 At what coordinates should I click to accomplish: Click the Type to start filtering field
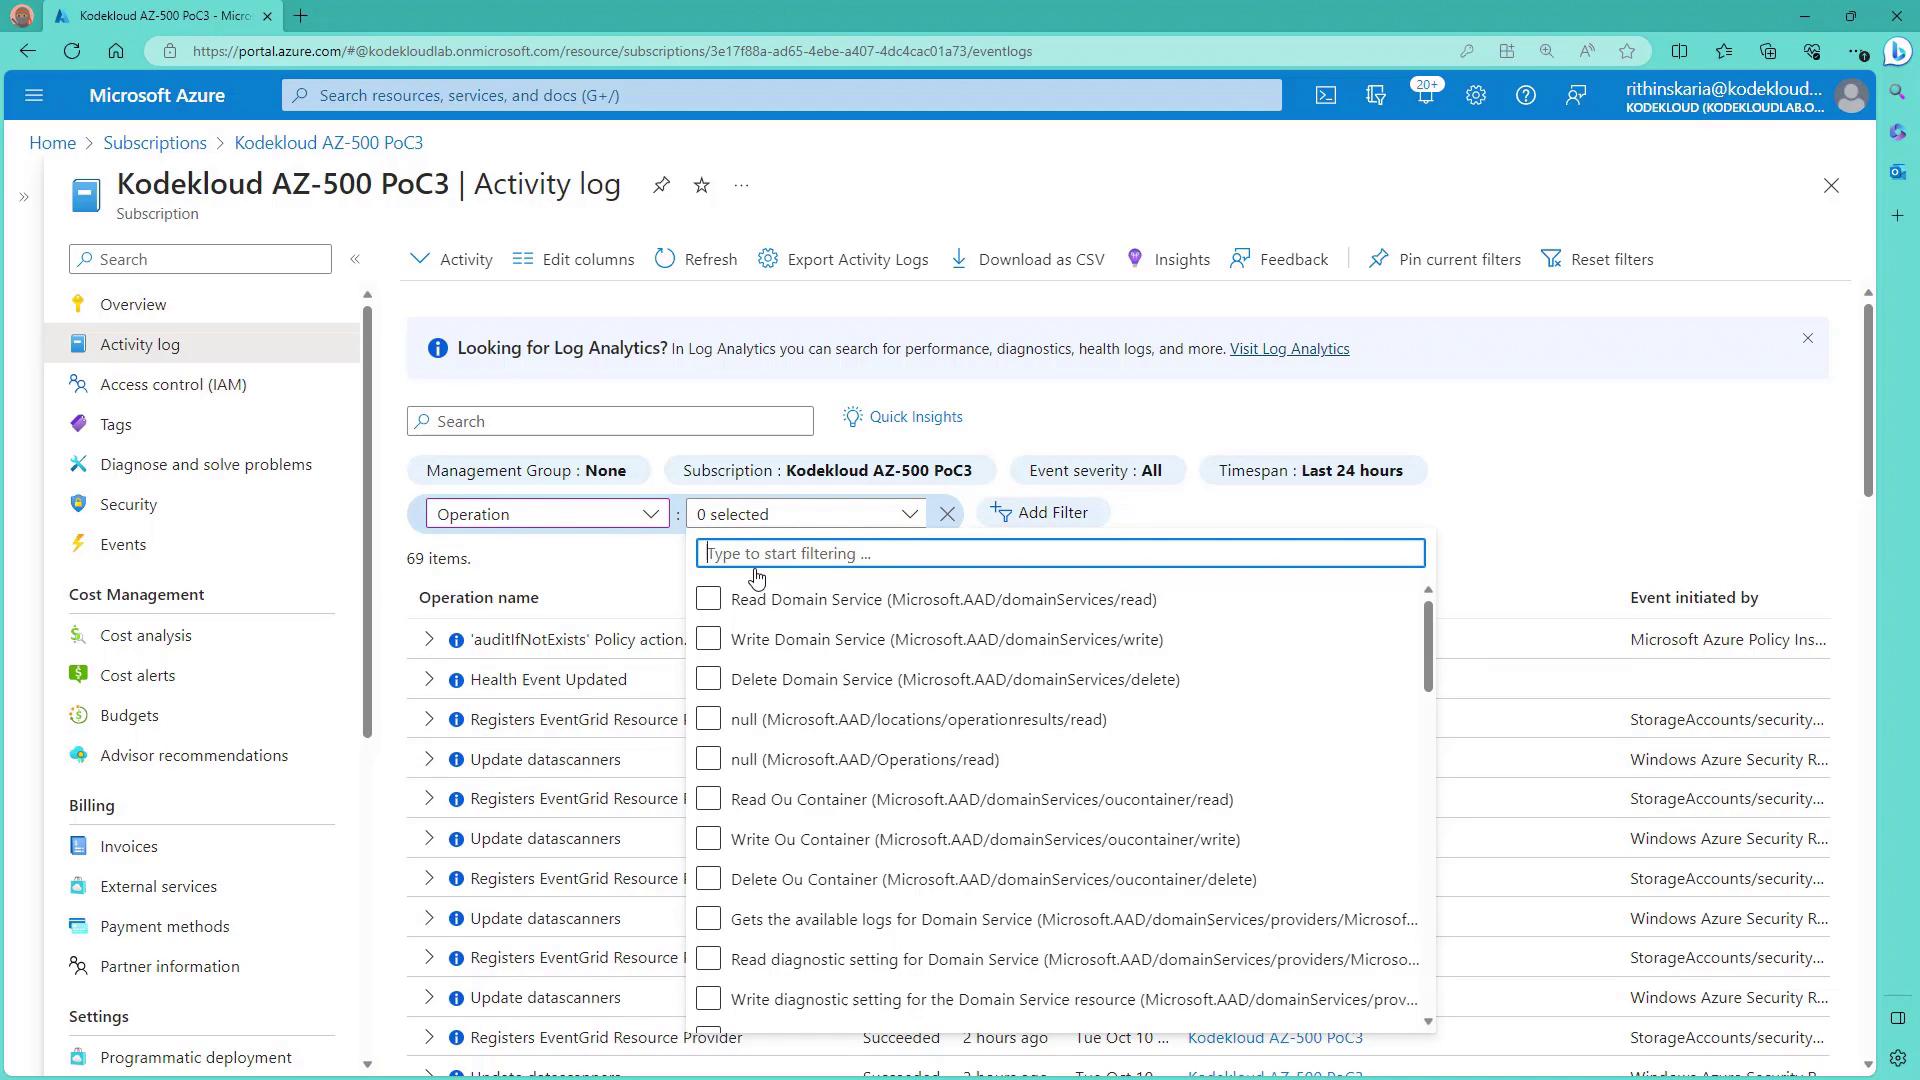coord(1060,553)
